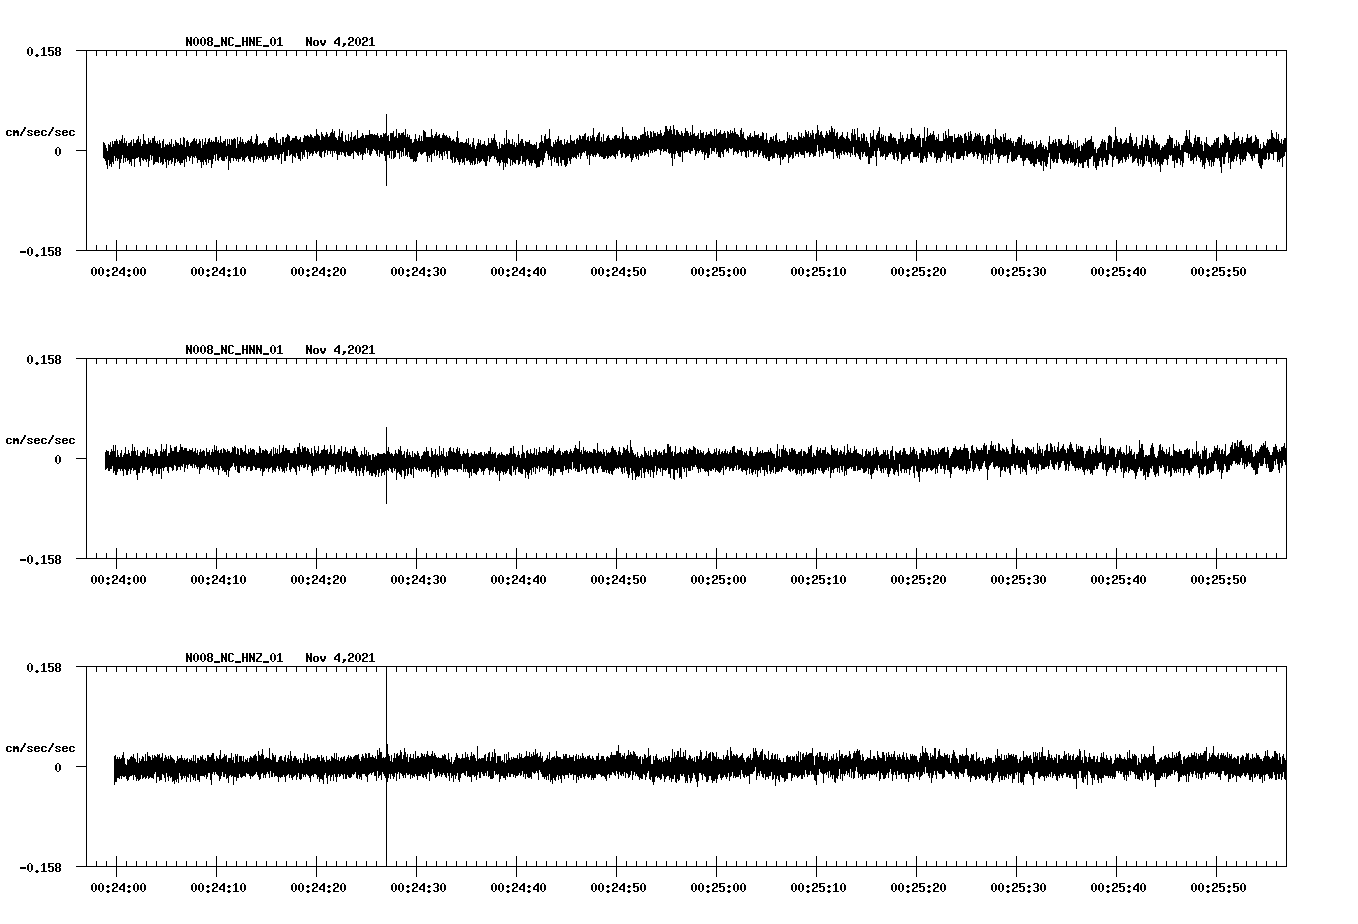Click 00:25:50 time label under HNN plot
The image size is (1358, 924).
point(1218,580)
